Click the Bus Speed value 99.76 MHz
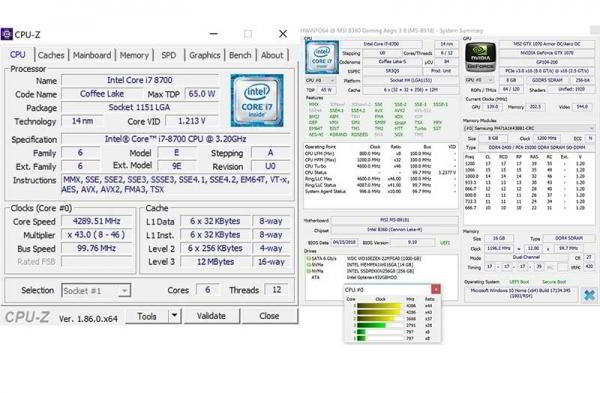 (96, 248)
